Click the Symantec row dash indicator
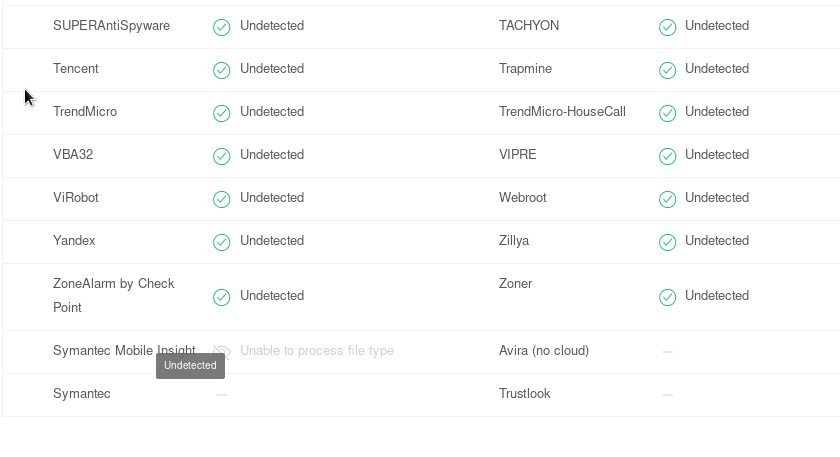 221,395
